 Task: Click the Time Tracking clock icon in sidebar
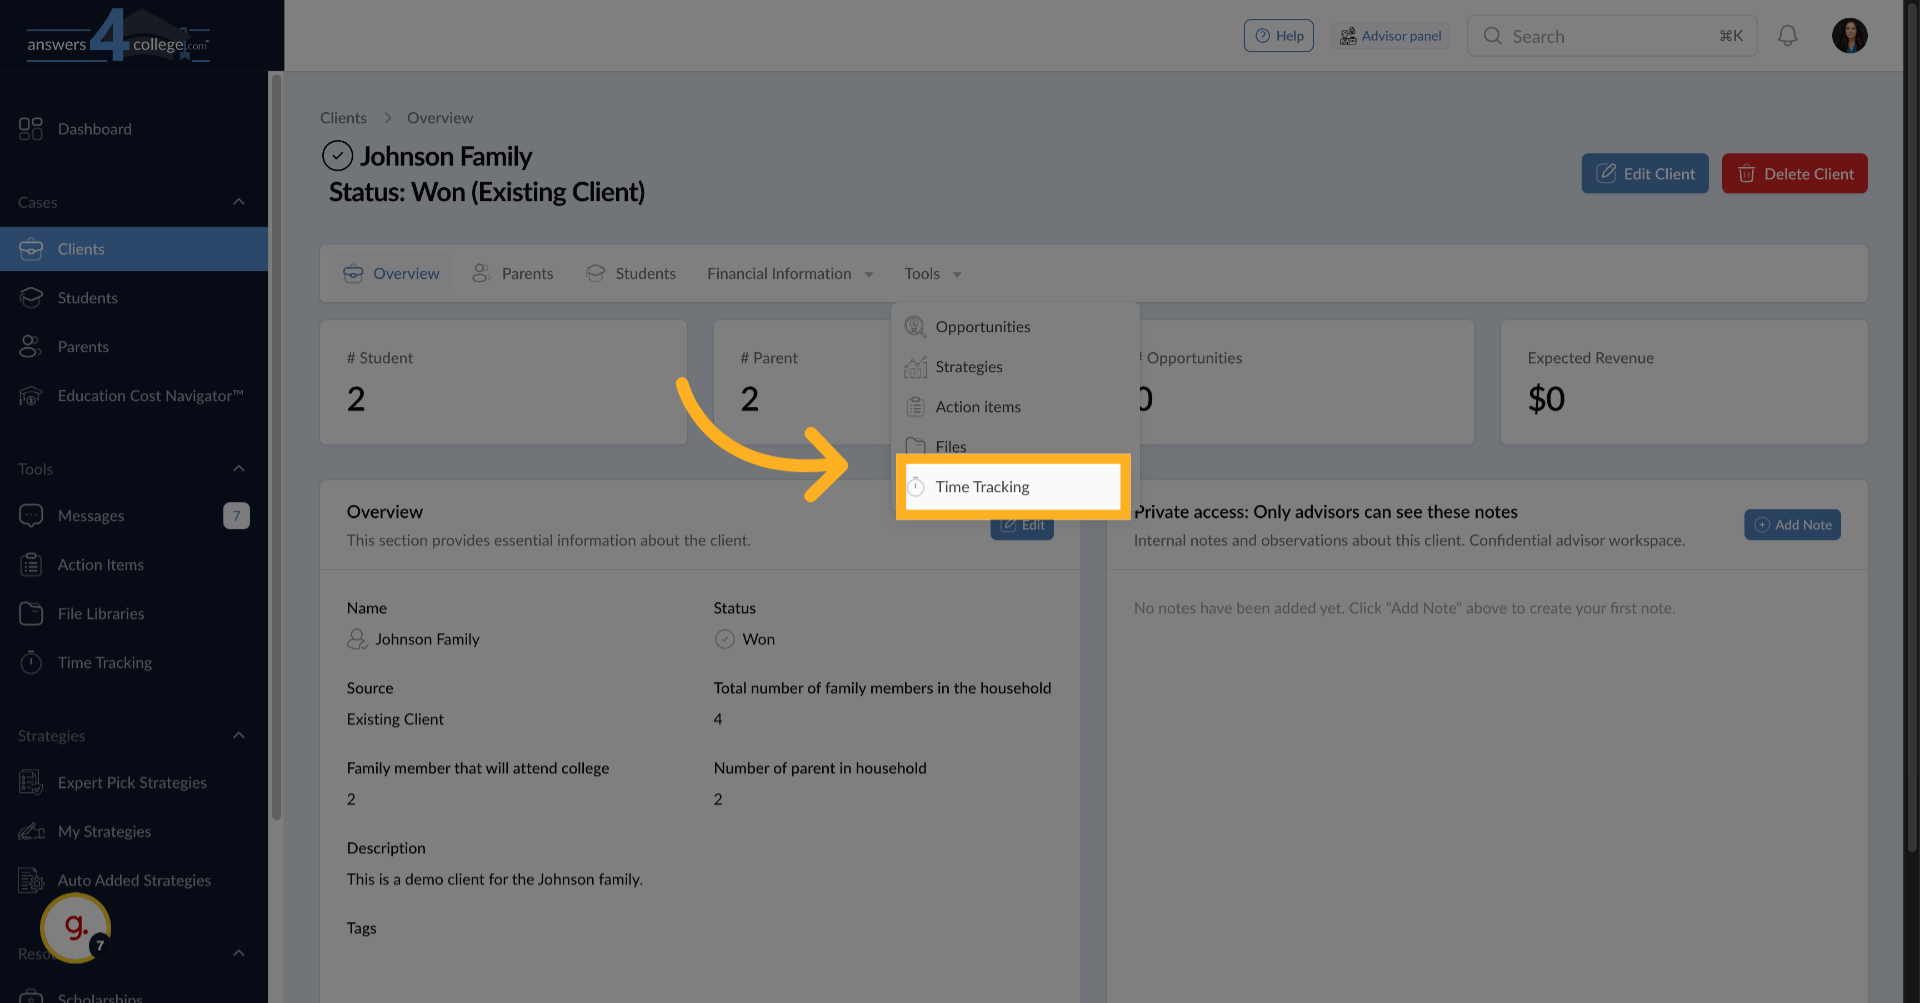(31, 662)
